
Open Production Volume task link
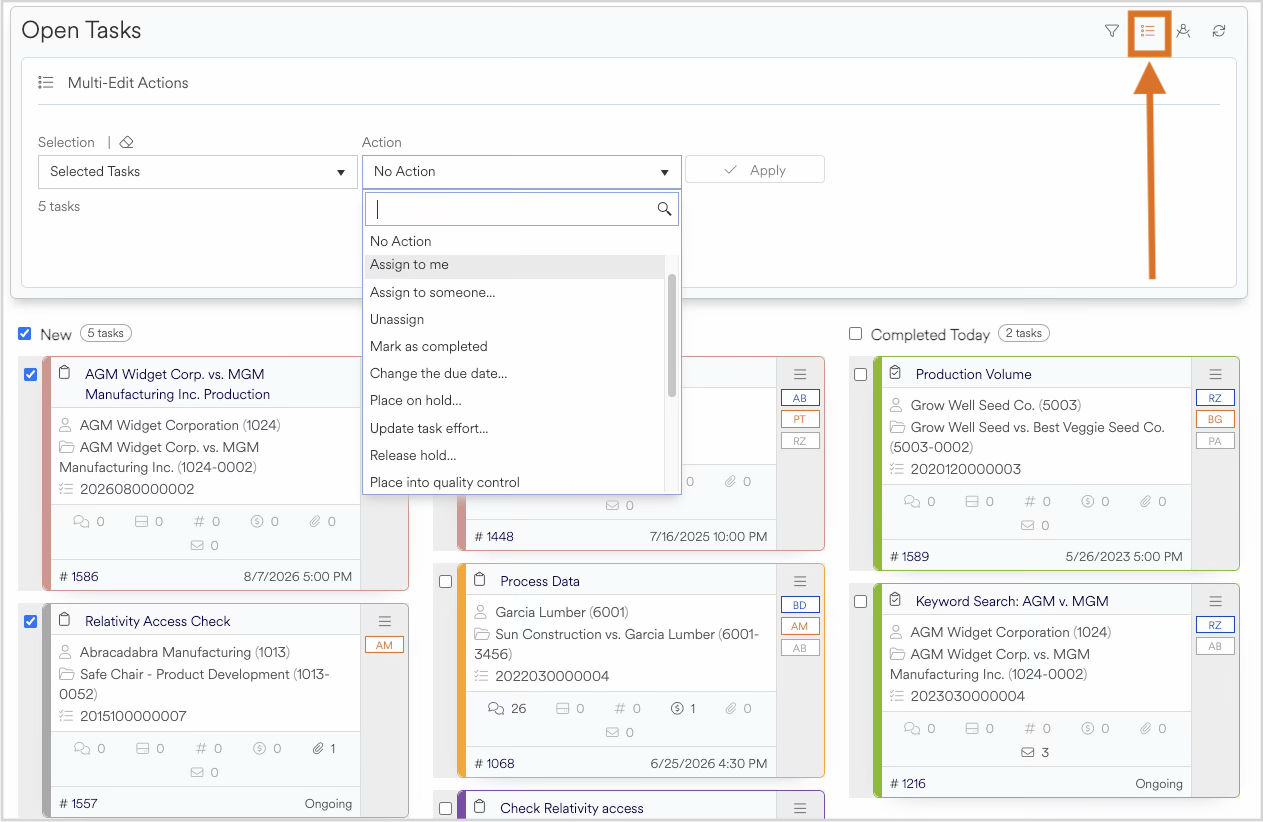click(974, 374)
